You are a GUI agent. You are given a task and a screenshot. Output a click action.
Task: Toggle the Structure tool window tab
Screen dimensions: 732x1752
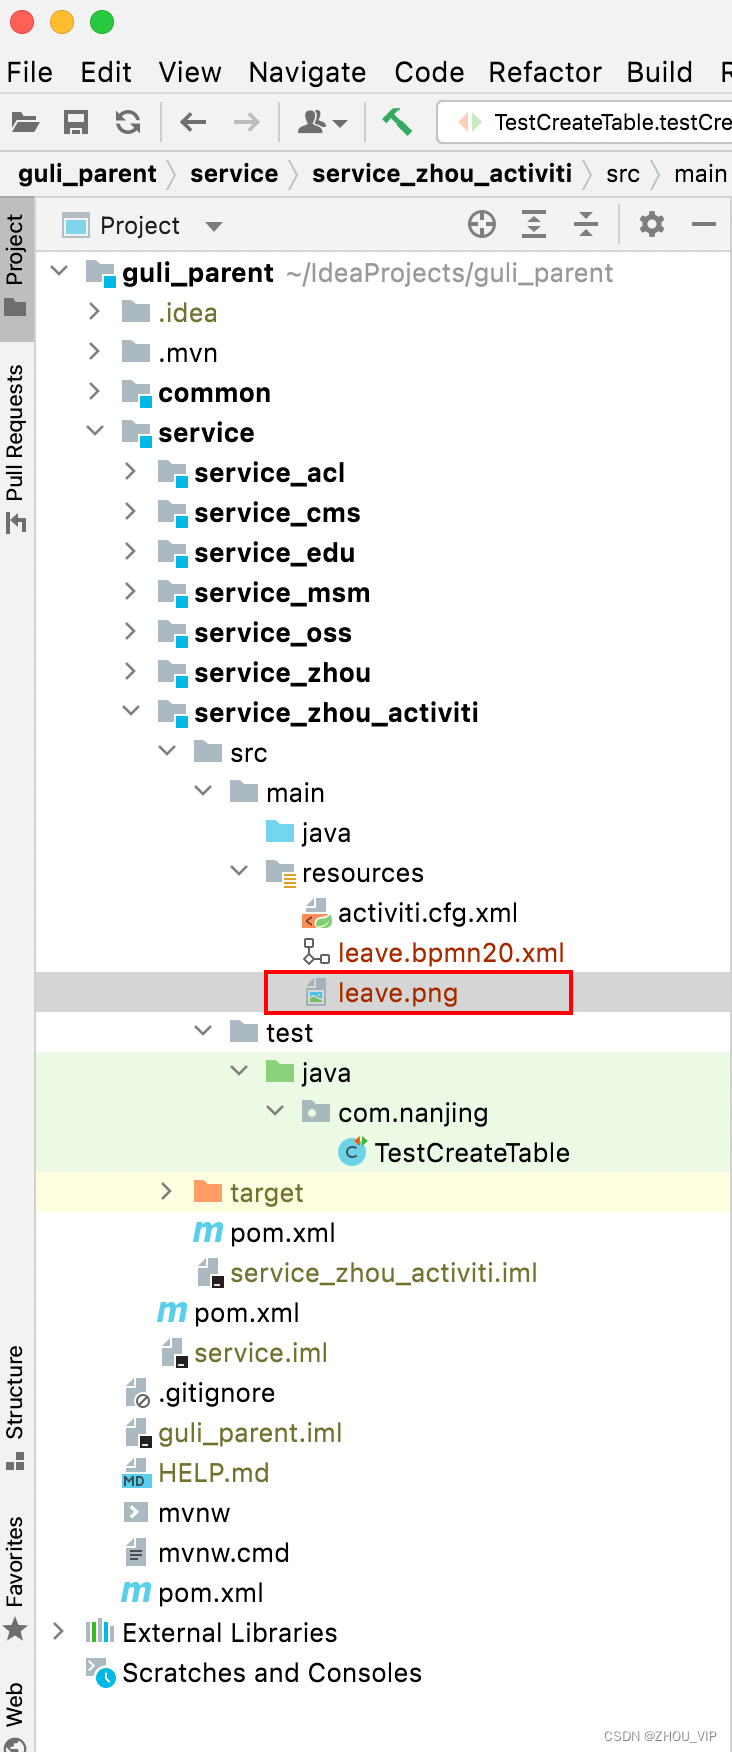coord(15,1407)
